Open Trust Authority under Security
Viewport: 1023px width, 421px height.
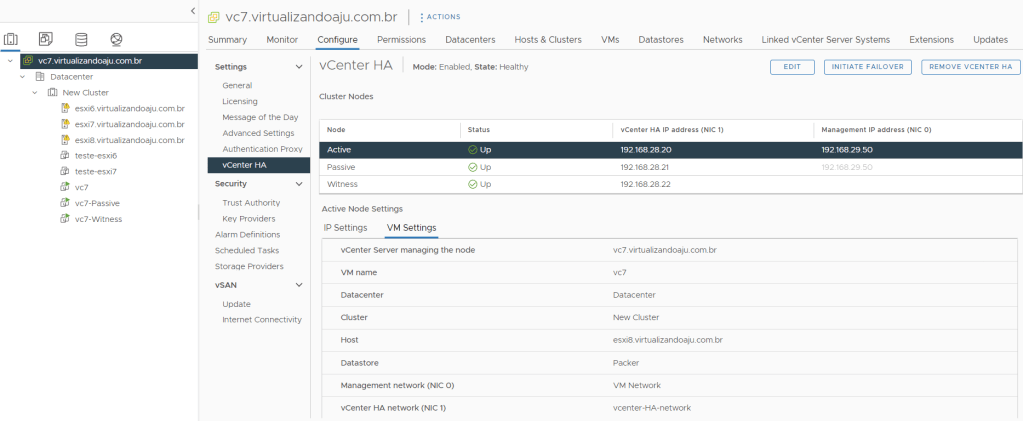click(x=251, y=203)
